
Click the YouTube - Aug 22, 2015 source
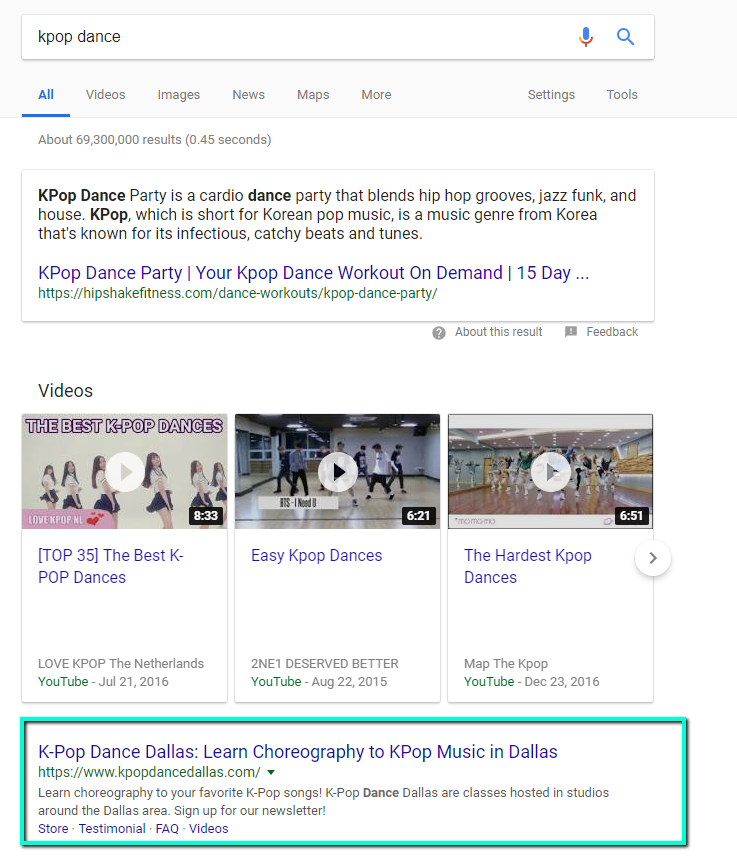[x=319, y=682]
